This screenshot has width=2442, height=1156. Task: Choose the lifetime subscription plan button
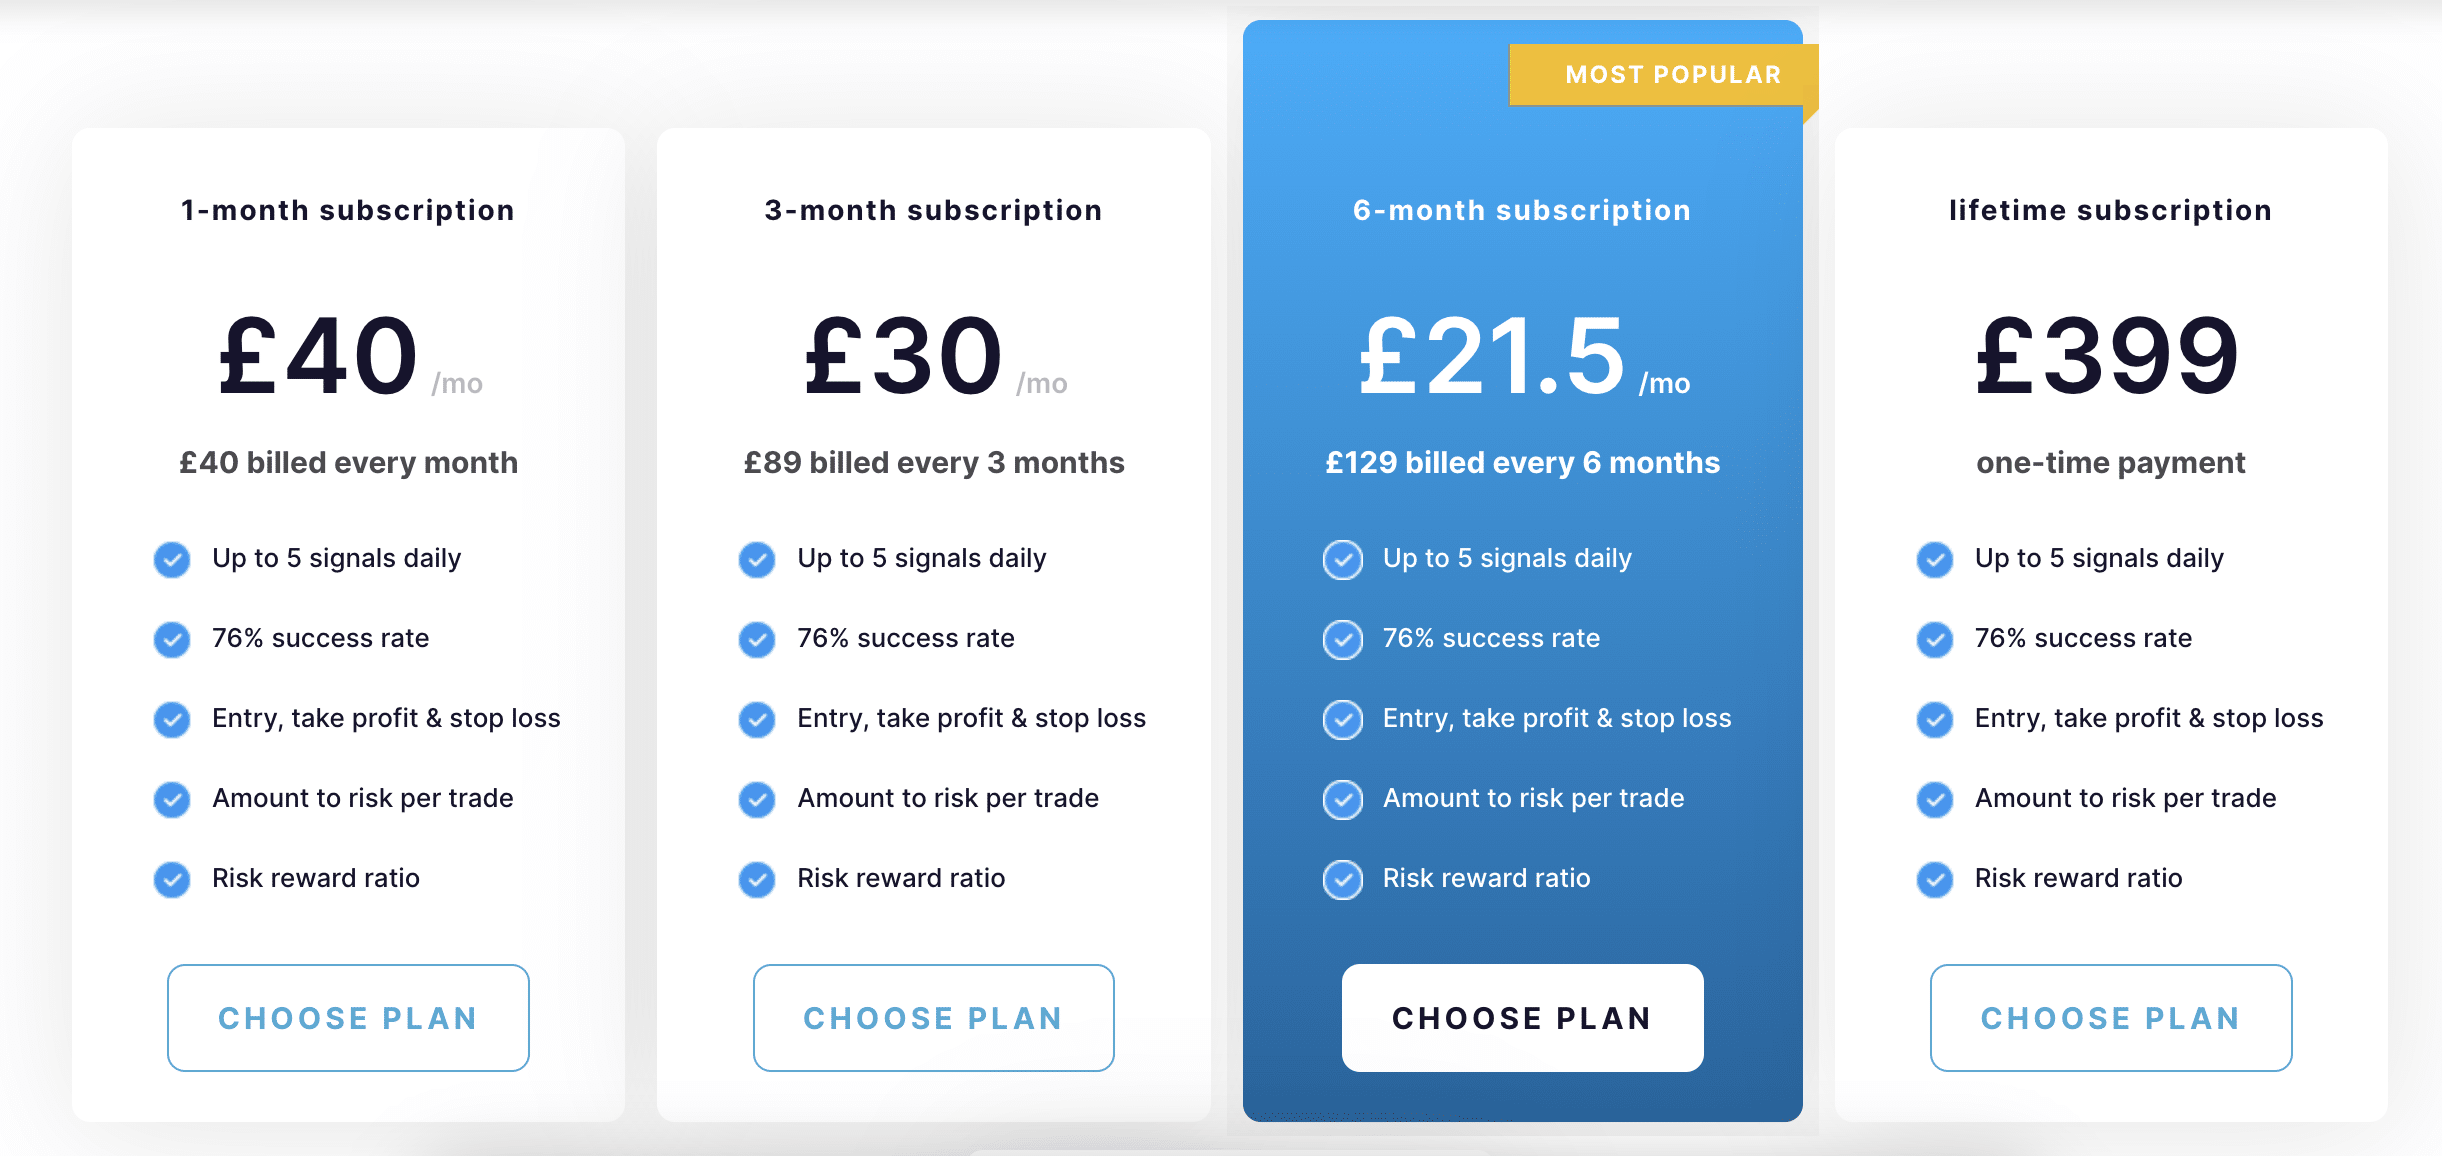coord(2111,1018)
